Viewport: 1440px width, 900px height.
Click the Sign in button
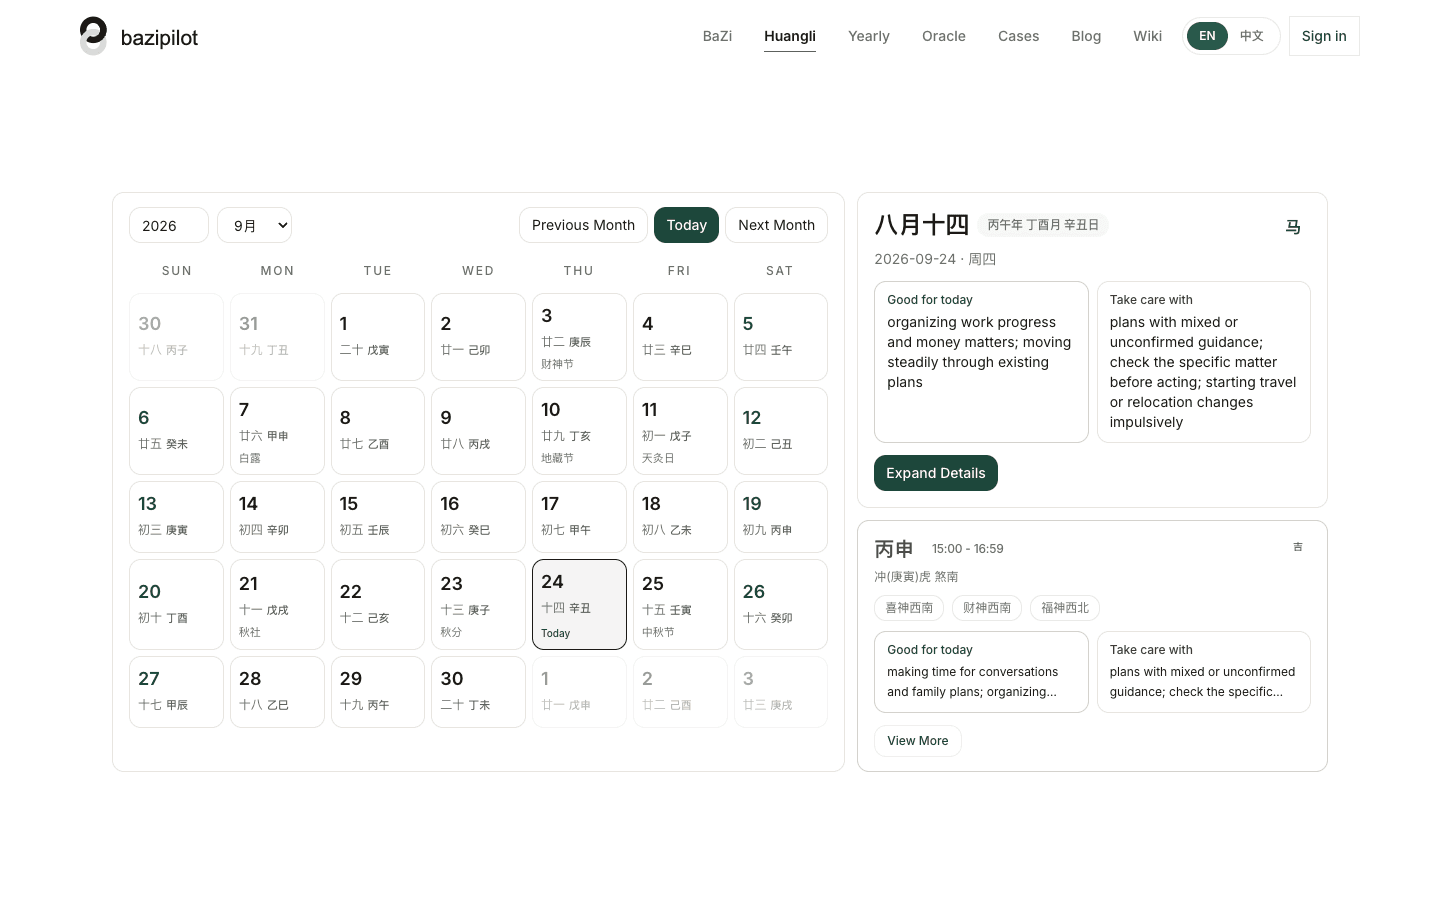tap(1324, 36)
